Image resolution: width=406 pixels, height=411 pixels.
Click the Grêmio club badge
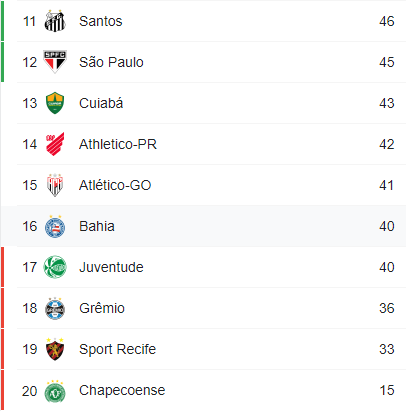(55, 308)
